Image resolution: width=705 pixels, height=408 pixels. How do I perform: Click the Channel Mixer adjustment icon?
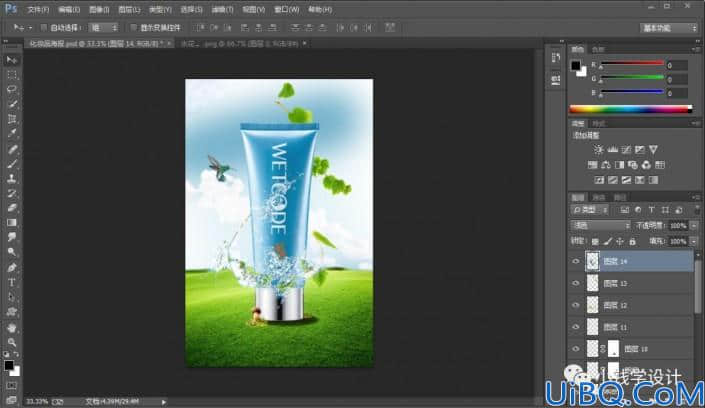(646, 165)
